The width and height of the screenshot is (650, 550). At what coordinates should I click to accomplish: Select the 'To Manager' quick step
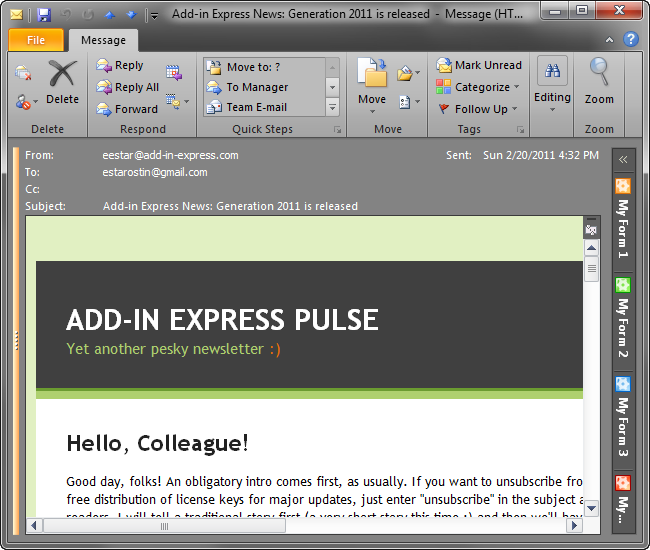click(x=264, y=87)
